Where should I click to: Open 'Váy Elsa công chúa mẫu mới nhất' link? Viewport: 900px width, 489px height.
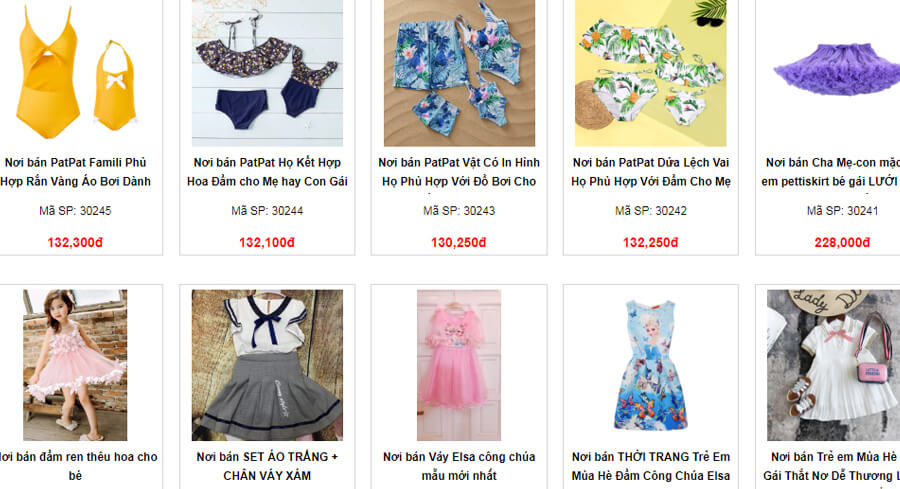click(459, 466)
